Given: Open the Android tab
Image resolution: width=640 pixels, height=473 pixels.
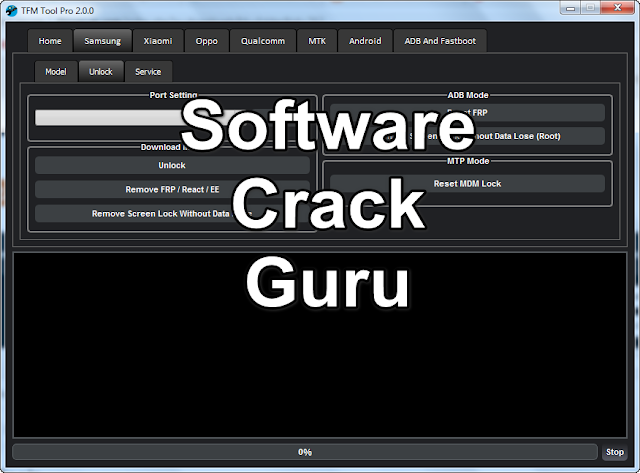Looking at the screenshot, I should [x=365, y=41].
